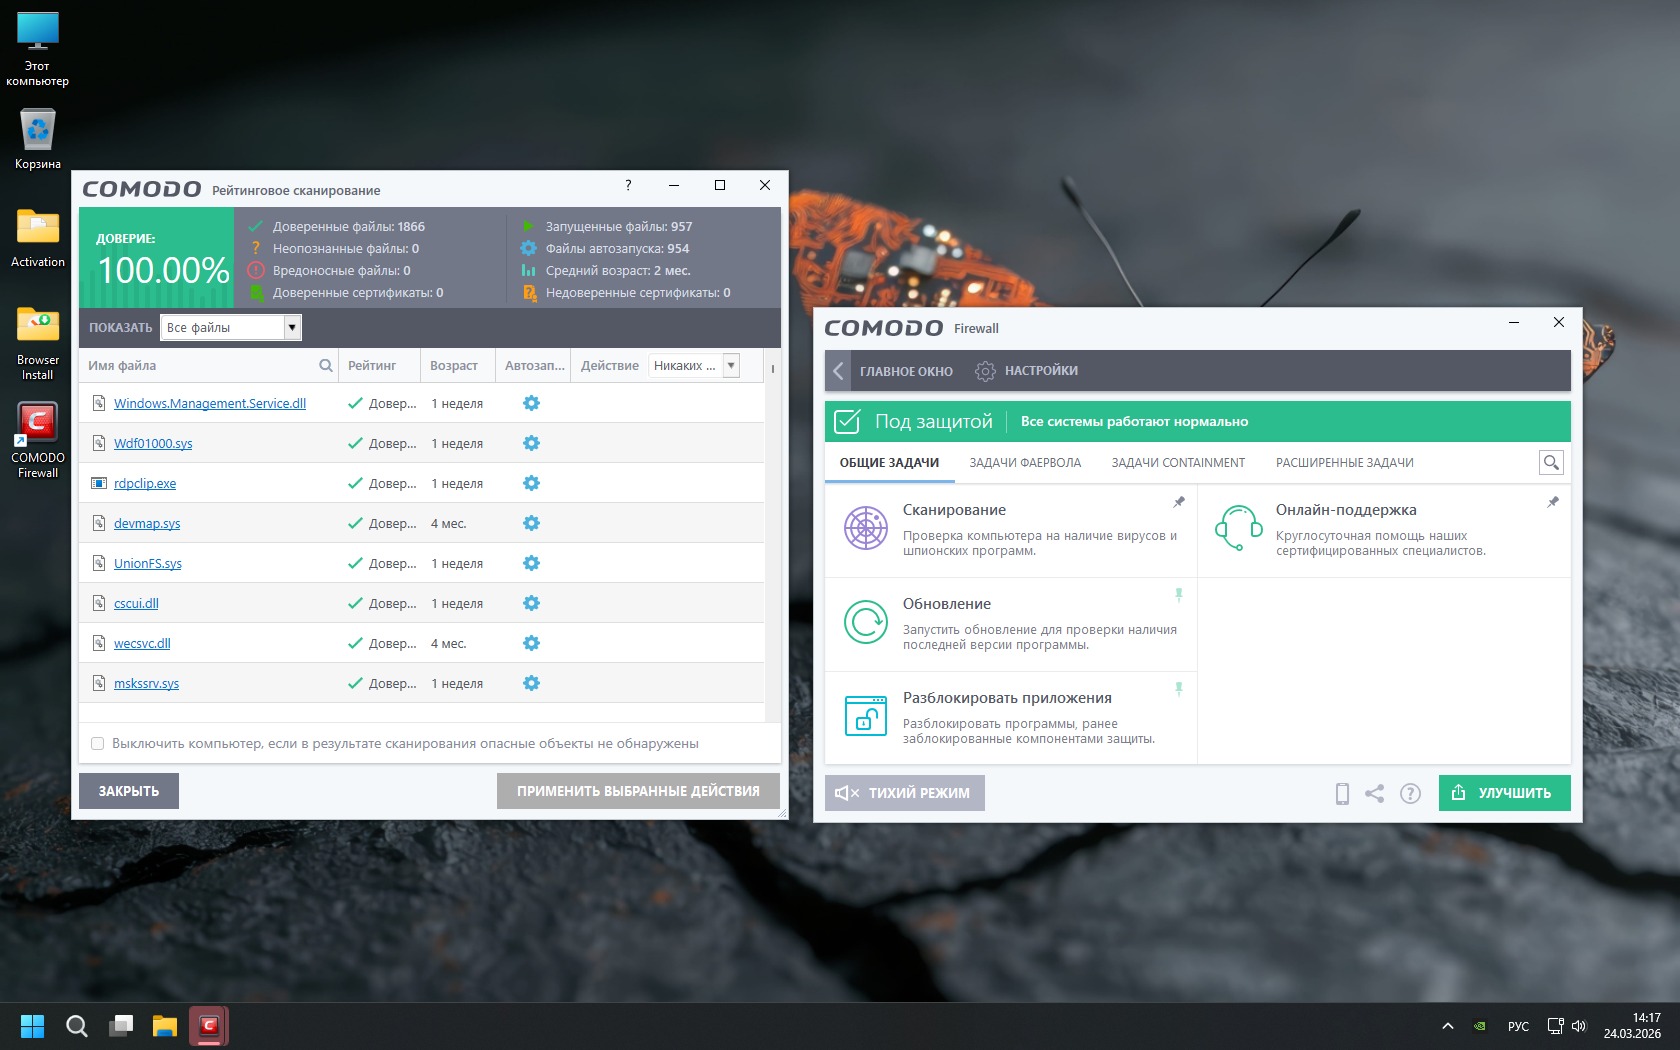Click the back chevron beside ГЛАВНОЕ ОКНО
Image resolution: width=1680 pixels, height=1050 pixels.
[x=838, y=371]
